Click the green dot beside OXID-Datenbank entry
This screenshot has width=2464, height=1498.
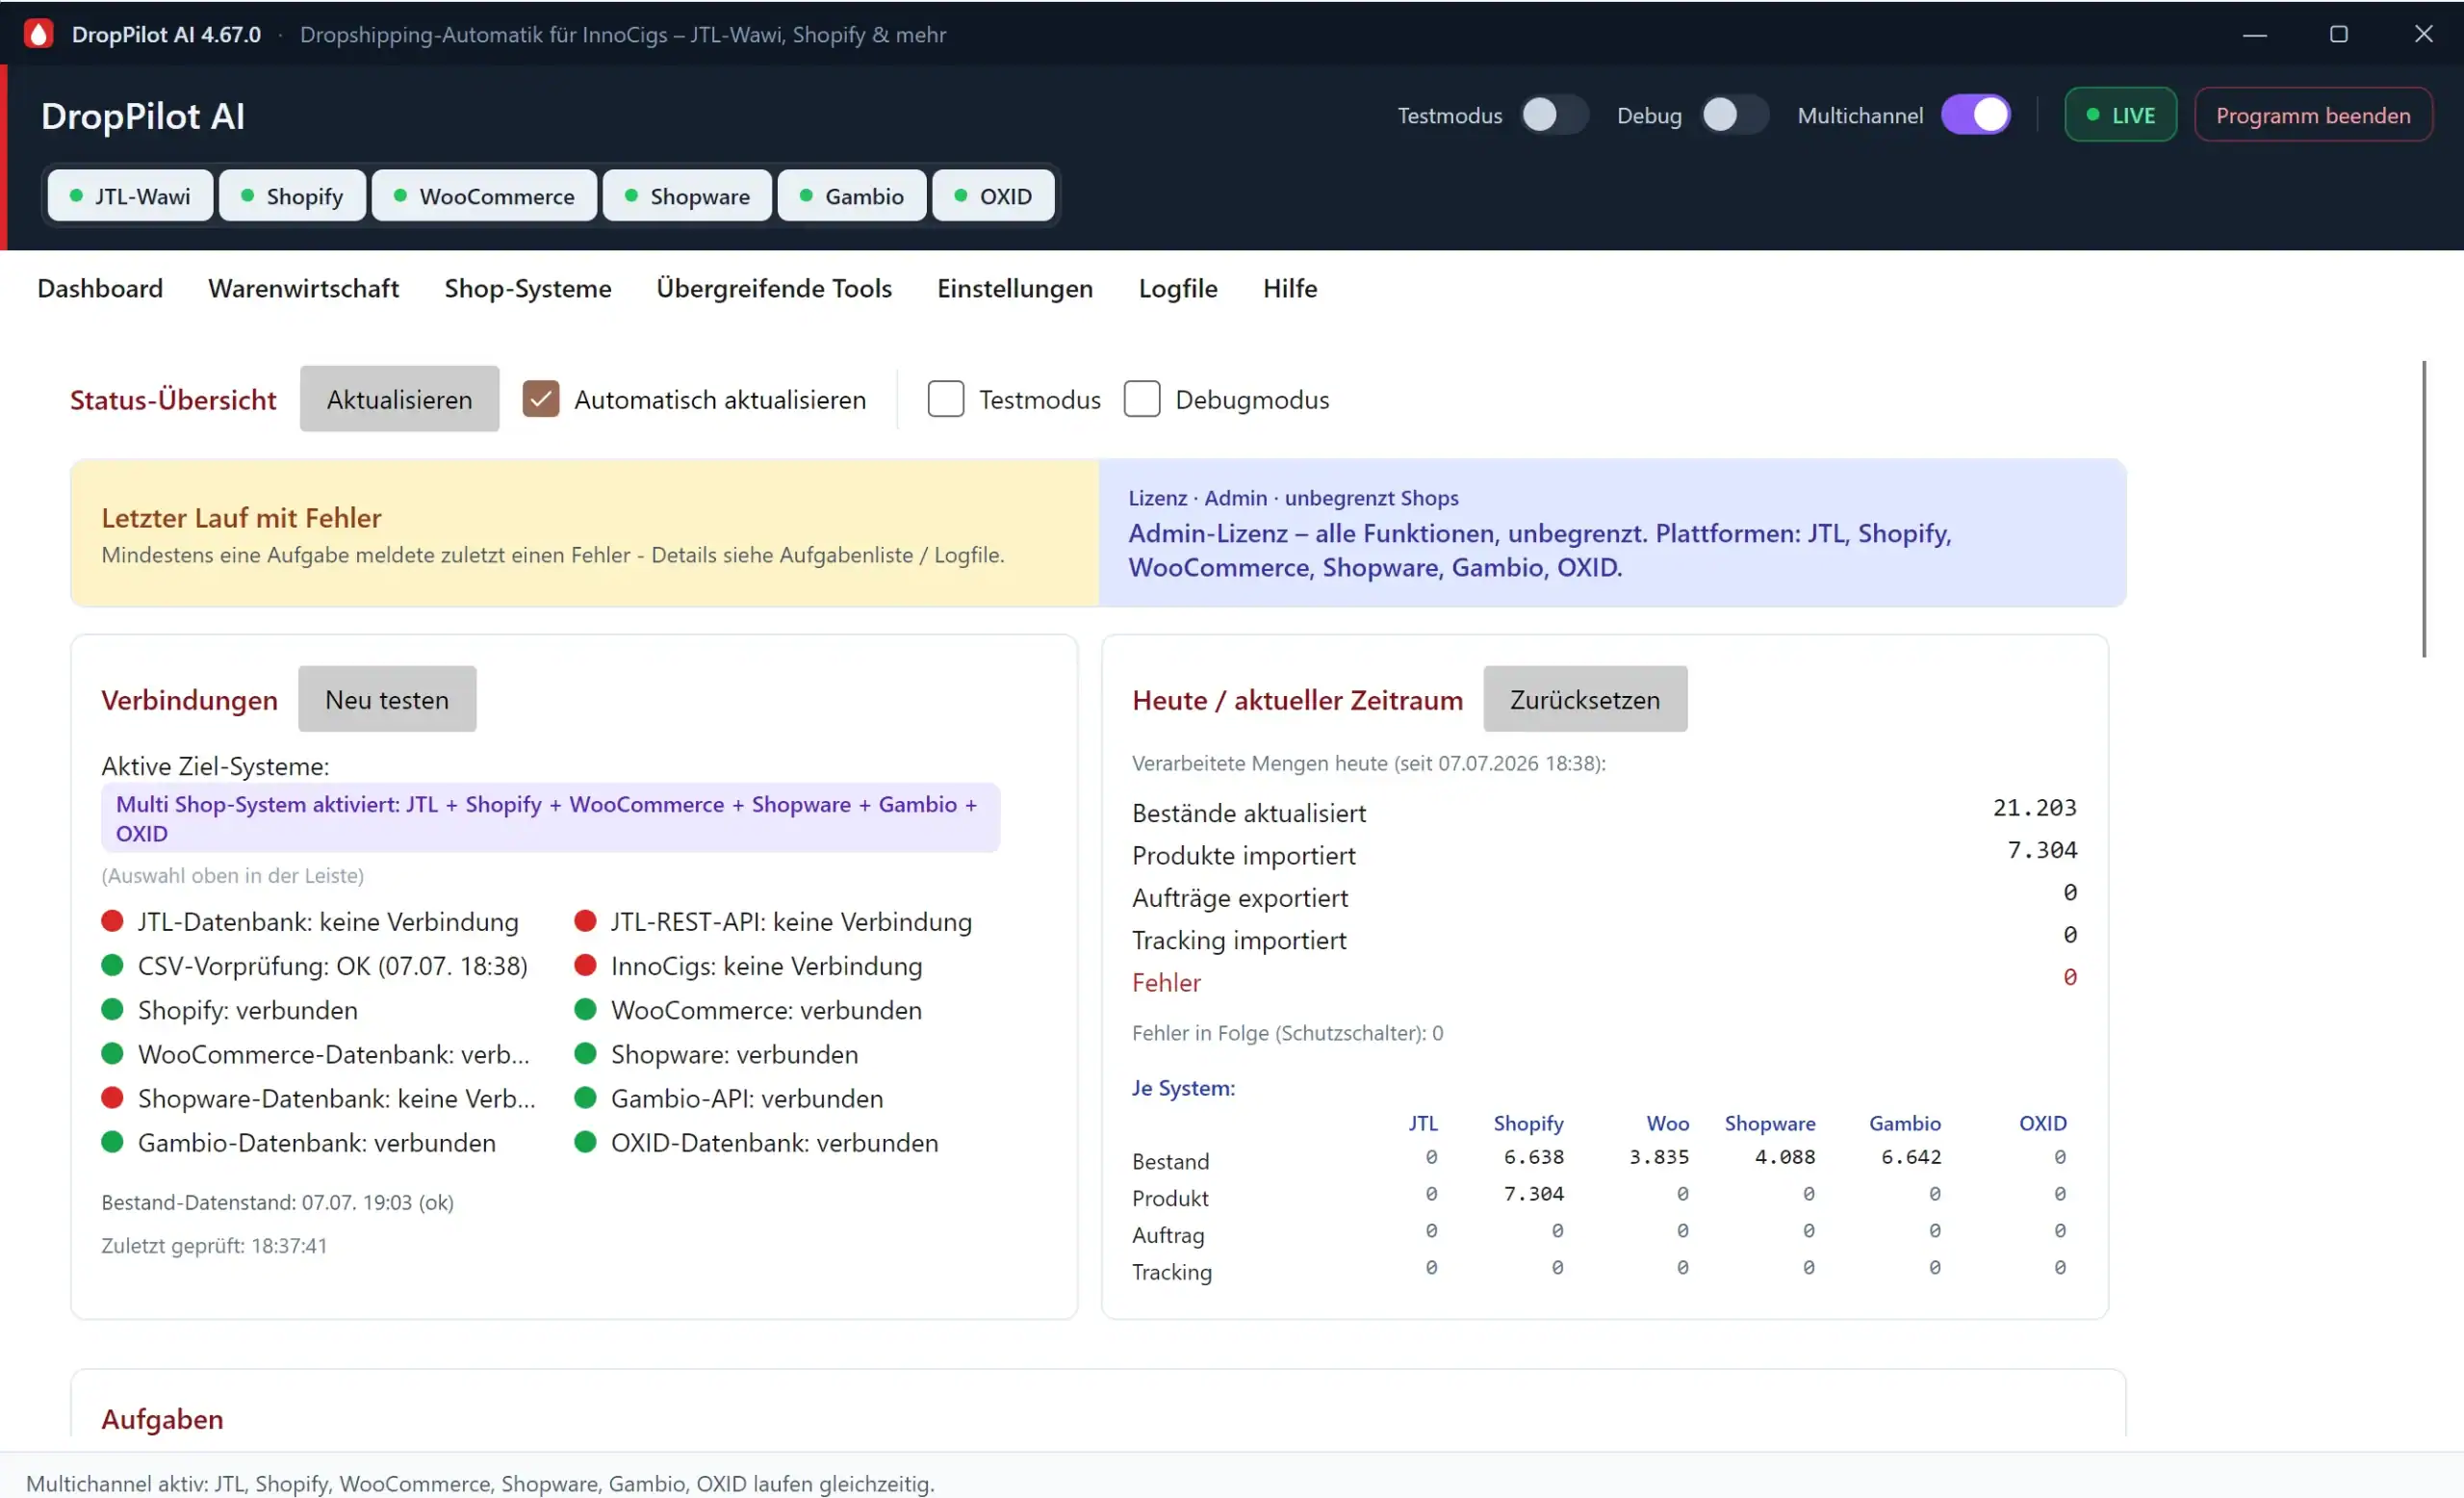tap(585, 1142)
